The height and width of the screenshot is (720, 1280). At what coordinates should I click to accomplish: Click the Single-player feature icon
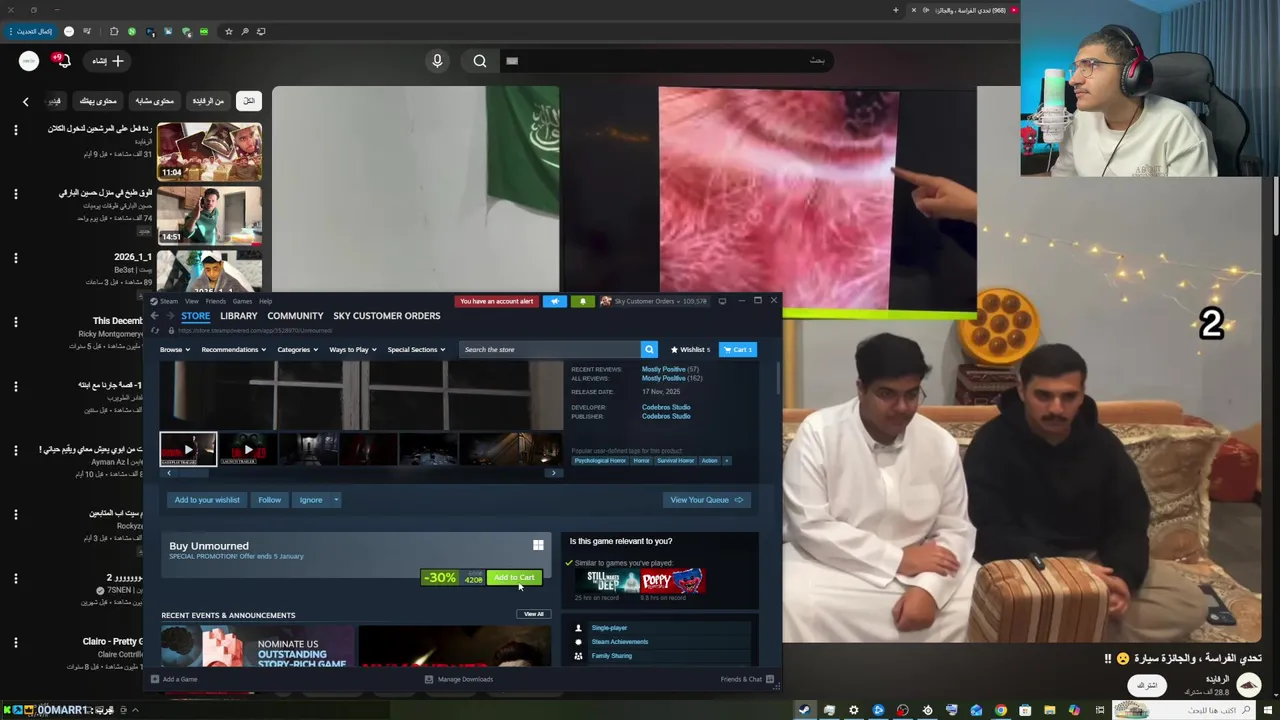(578, 628)
